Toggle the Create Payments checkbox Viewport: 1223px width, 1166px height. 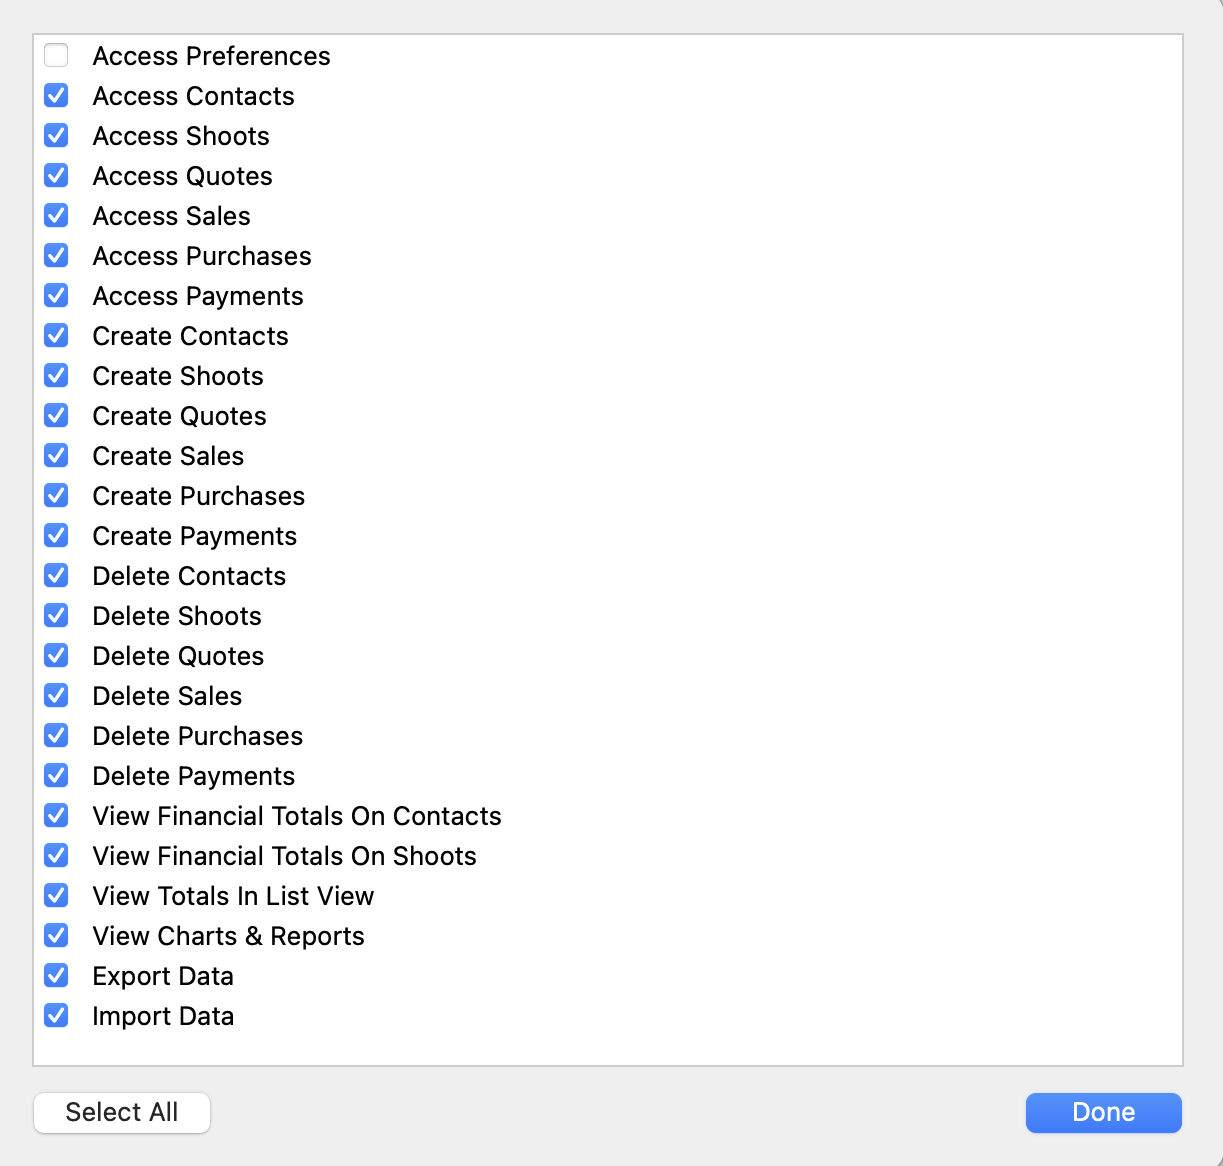coord(57,536)
